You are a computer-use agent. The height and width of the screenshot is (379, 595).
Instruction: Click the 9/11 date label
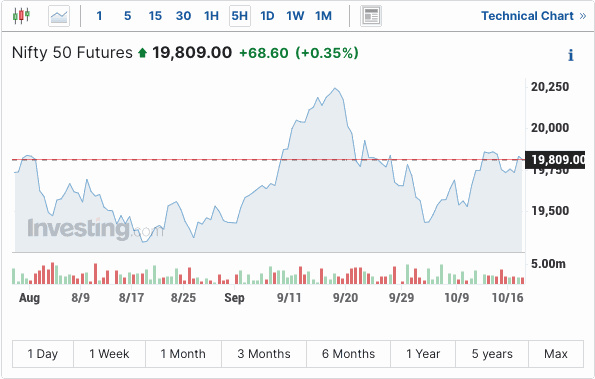pos(289,298)
